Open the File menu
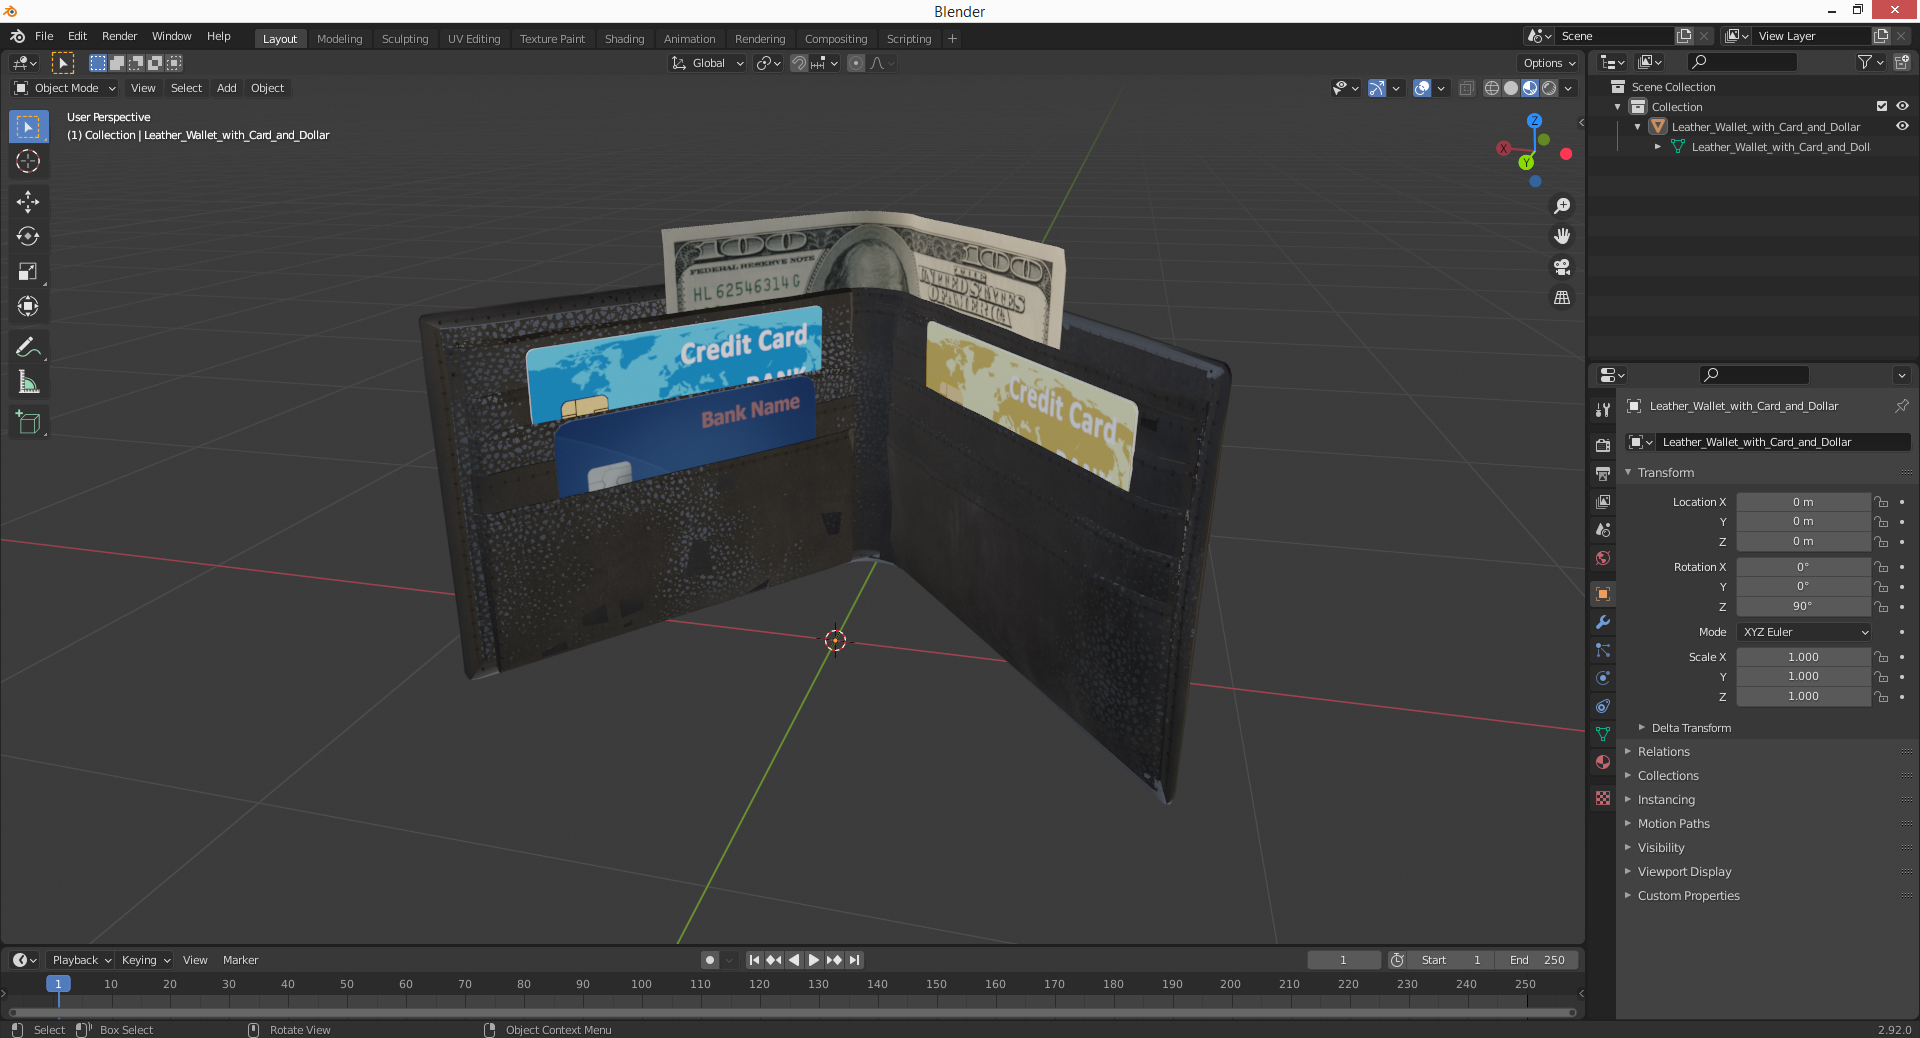1920x1038 pixels. 44,36
